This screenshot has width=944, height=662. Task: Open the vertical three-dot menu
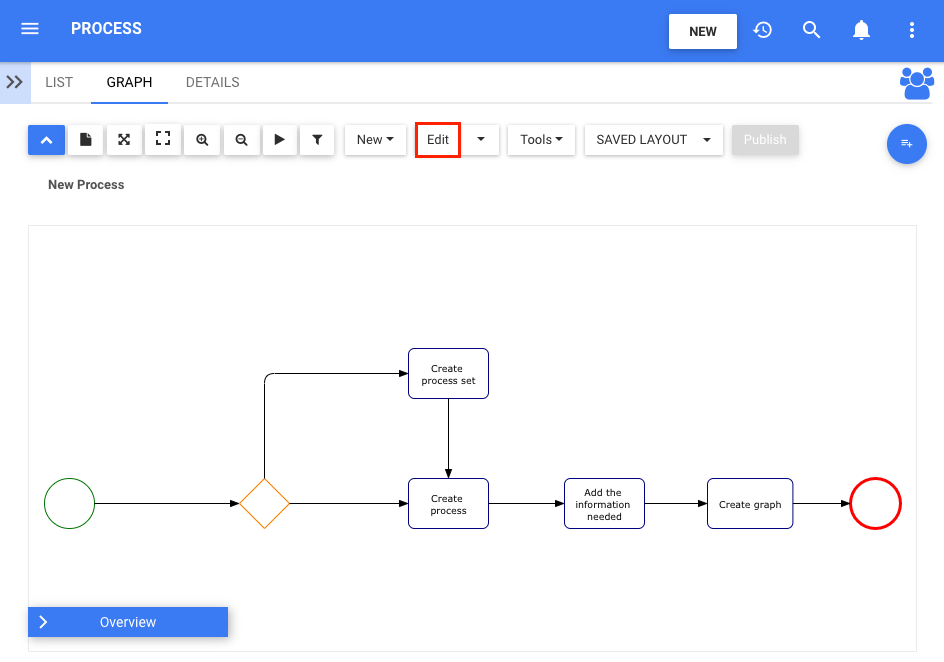click(x=911, y=30)
